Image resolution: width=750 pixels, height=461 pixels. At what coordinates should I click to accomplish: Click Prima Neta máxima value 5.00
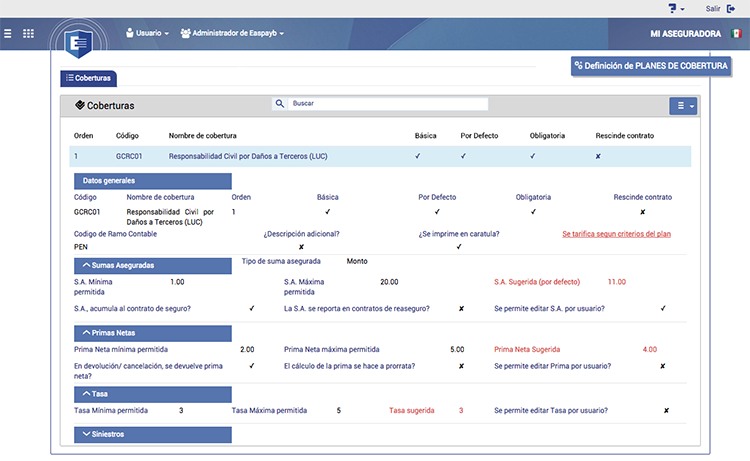[457, 350]
